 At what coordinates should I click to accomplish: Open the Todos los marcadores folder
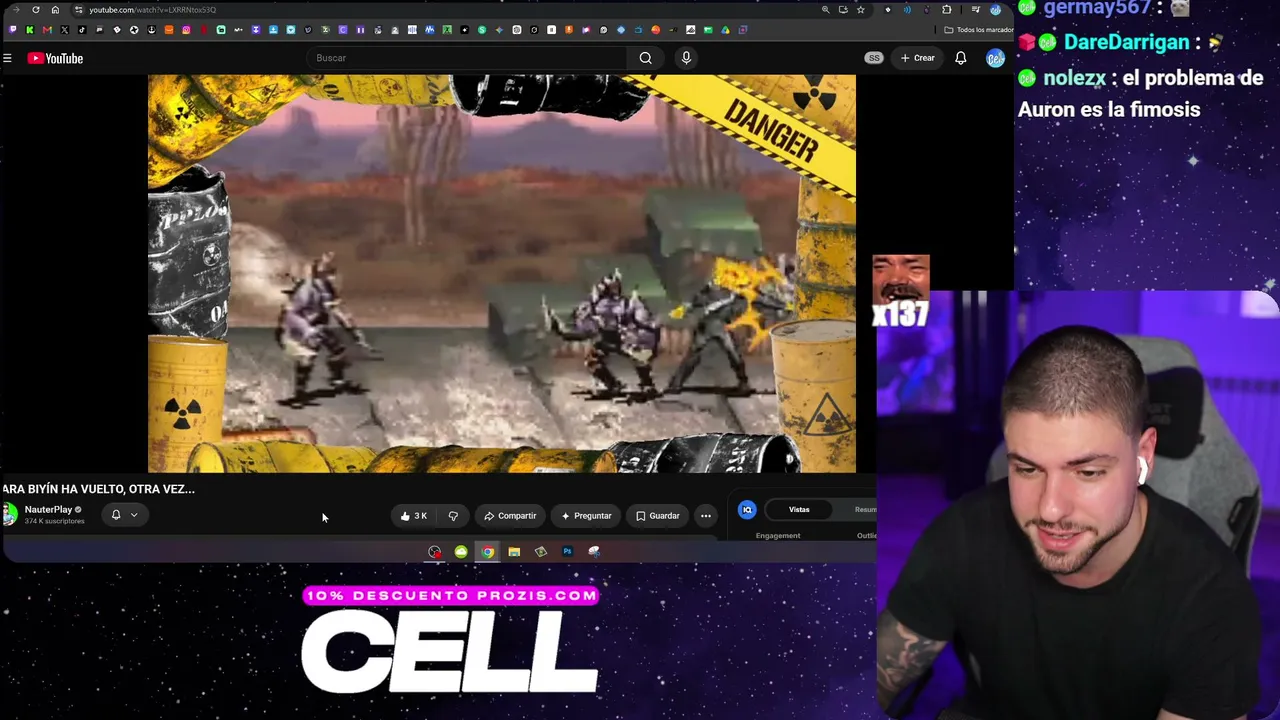978,30
